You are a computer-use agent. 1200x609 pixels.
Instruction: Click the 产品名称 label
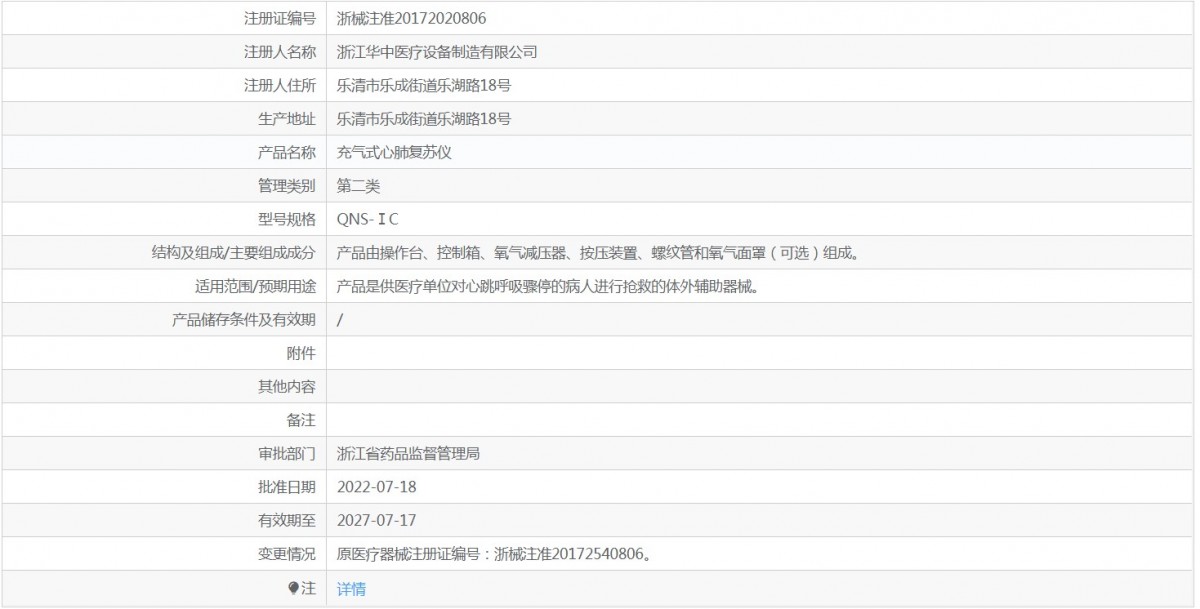point(287,152)
